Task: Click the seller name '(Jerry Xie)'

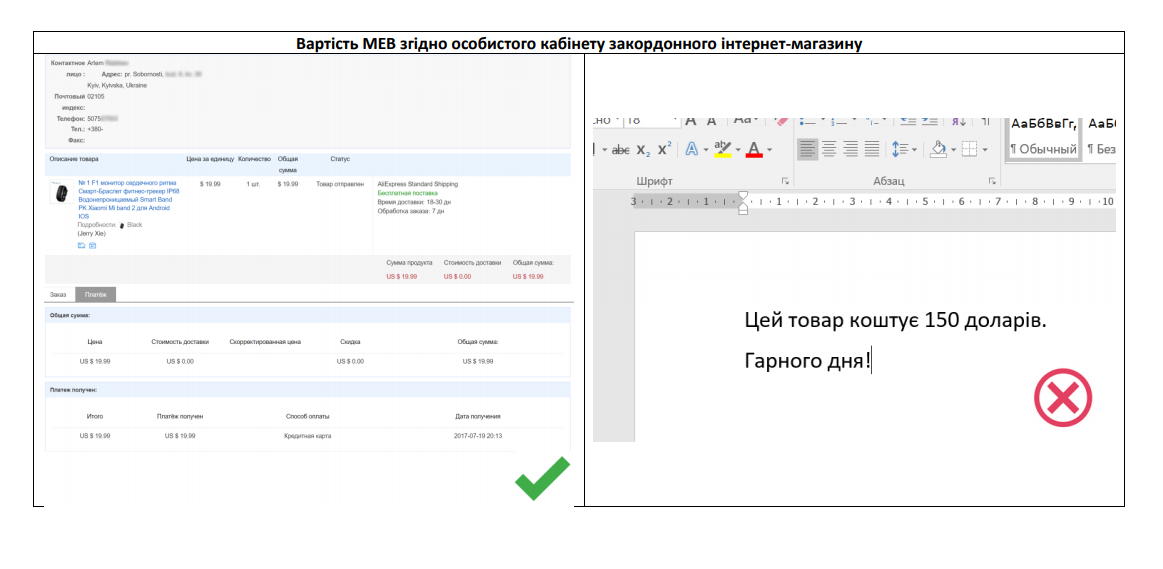Action: pos(93,233)
